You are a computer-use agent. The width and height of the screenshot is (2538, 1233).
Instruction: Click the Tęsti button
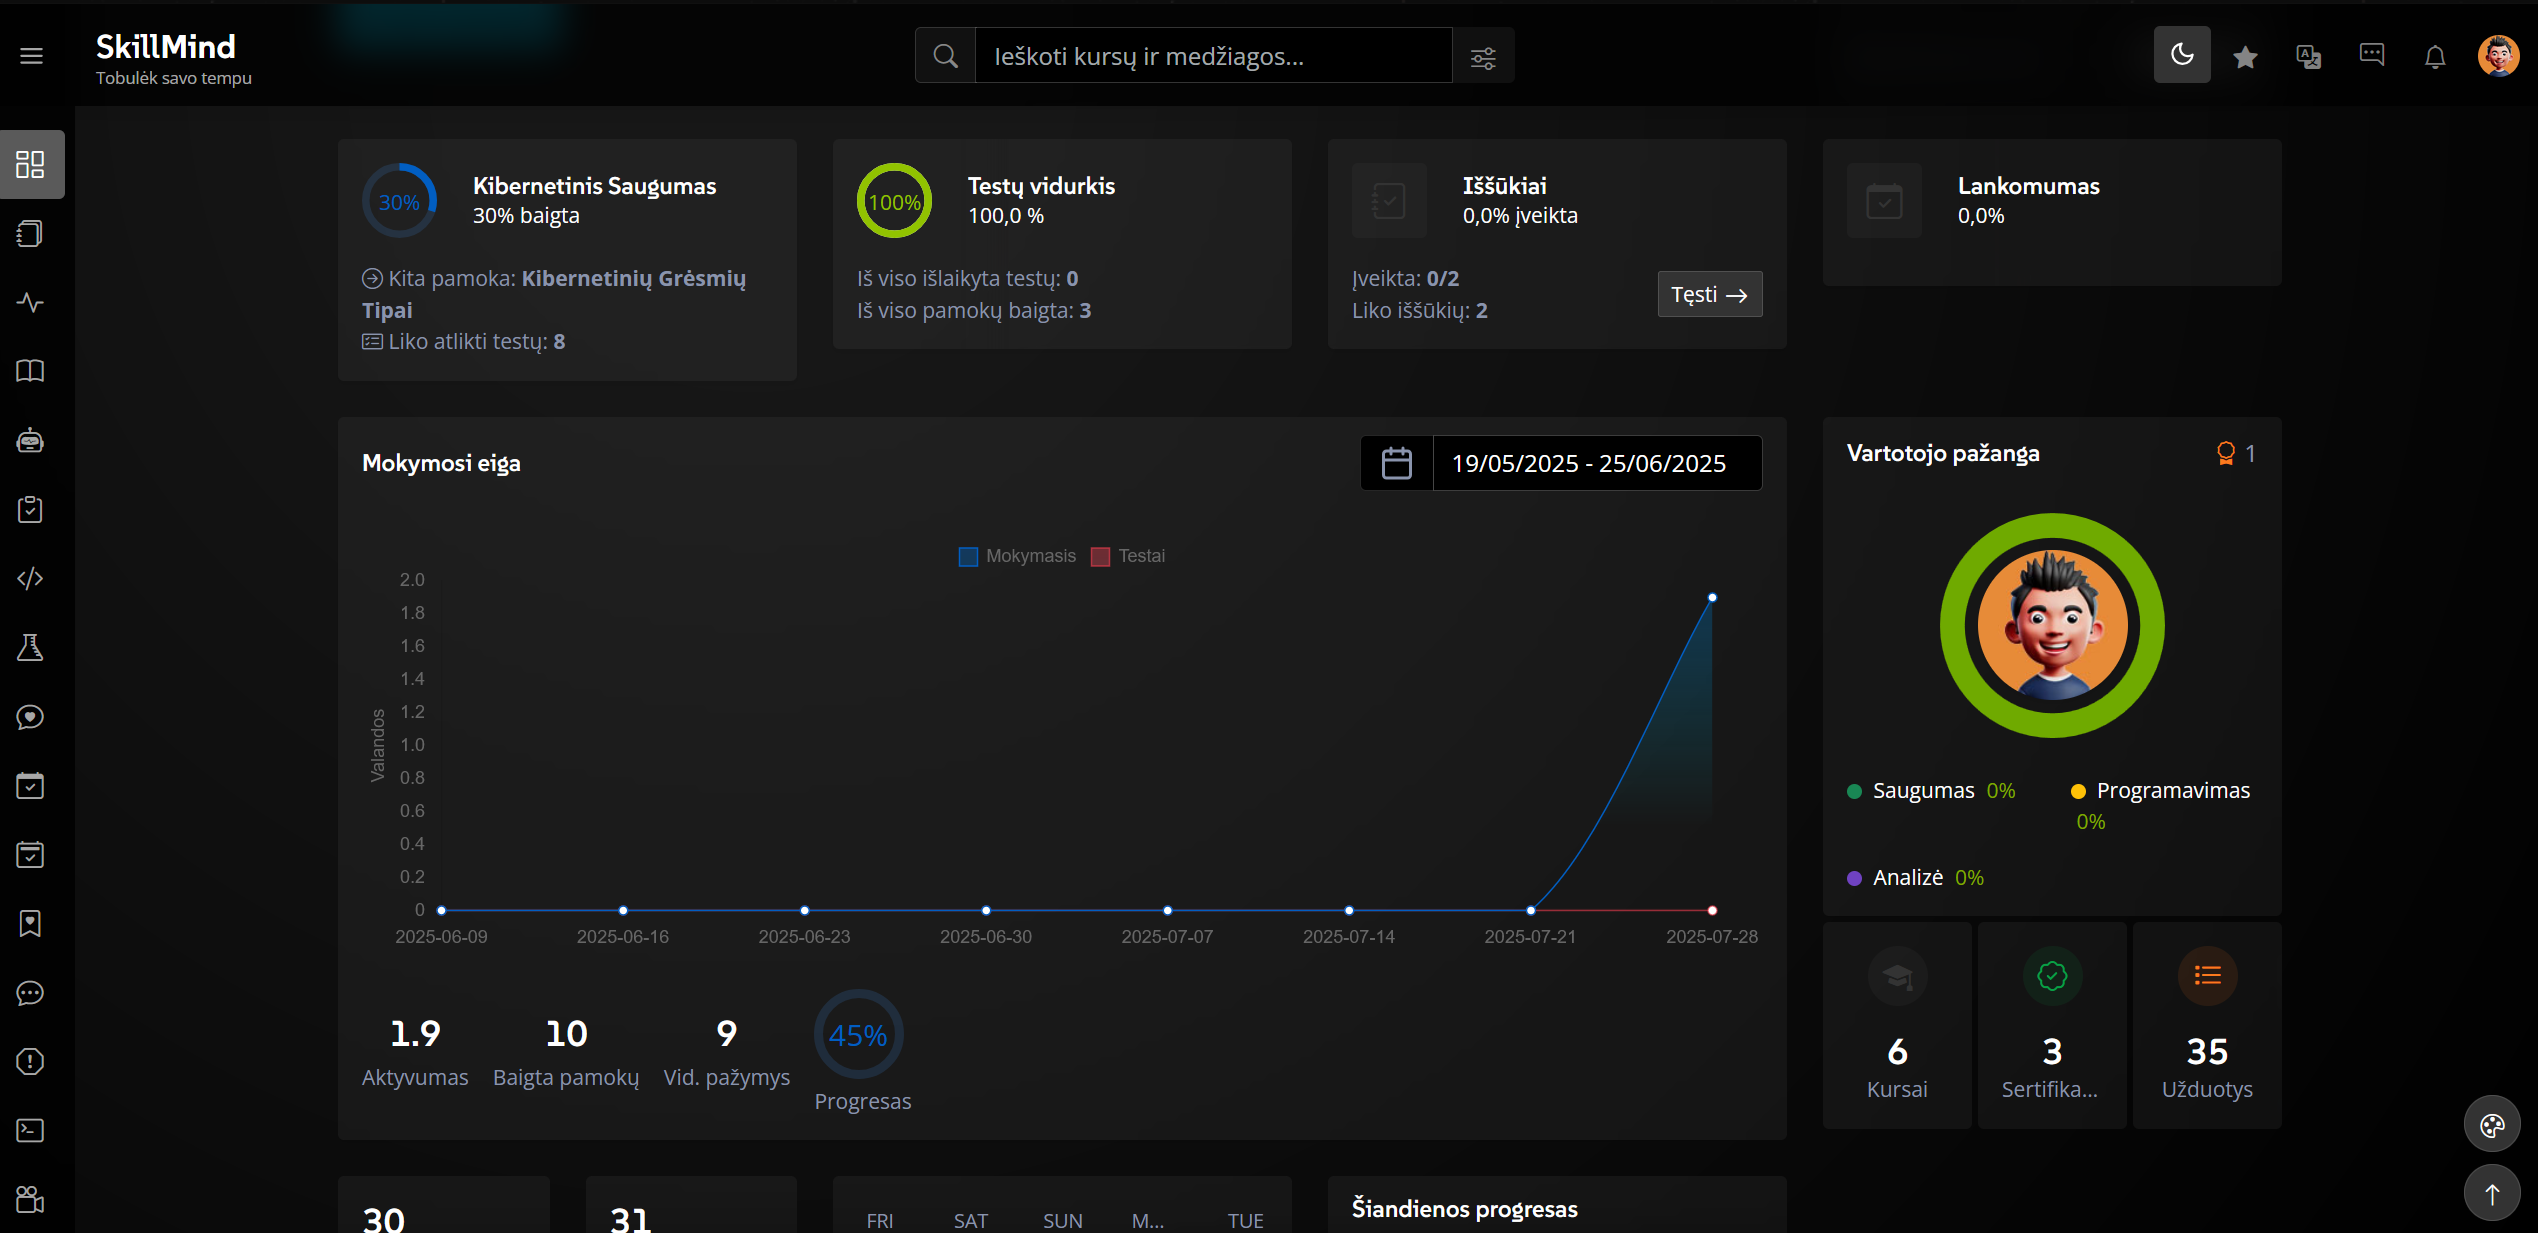click(x=1709, y=295)
